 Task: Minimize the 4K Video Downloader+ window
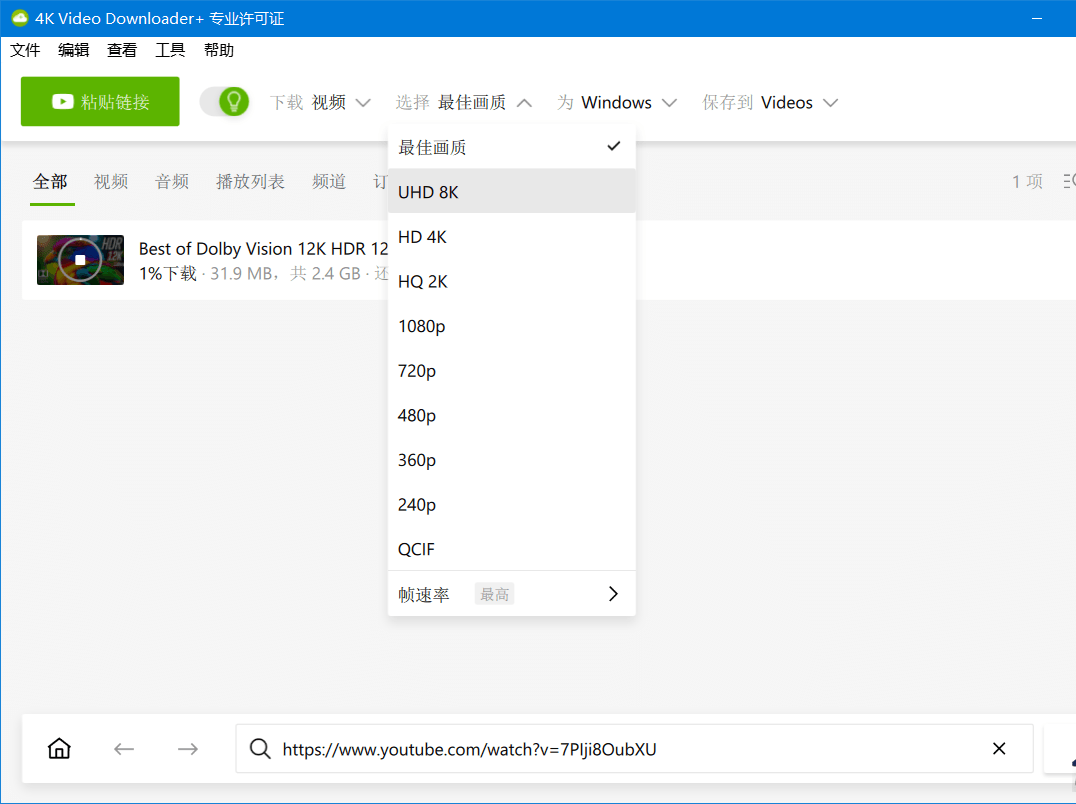pos(1037,19)
